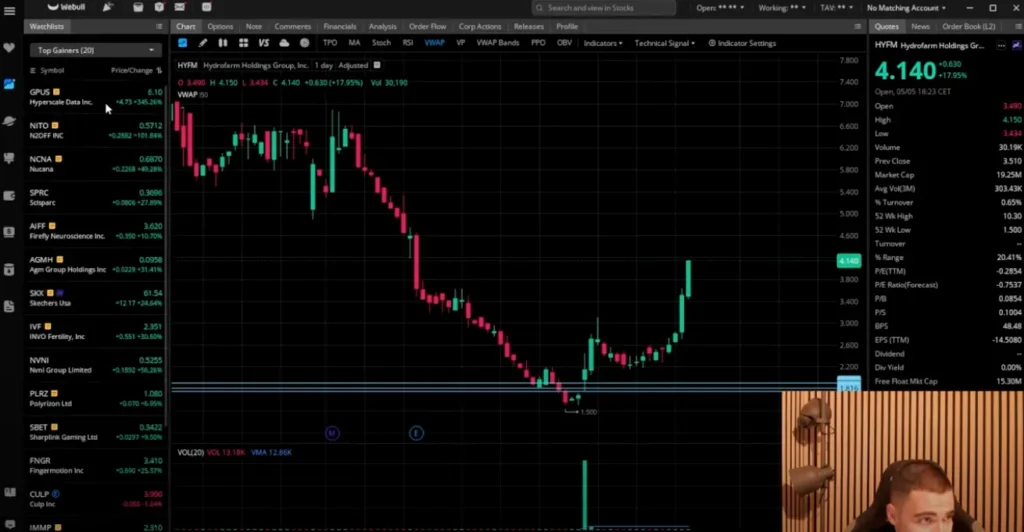Select NCNA Nucana watchlist row
Screen dimensions: 1024x532
click(96, 164)
